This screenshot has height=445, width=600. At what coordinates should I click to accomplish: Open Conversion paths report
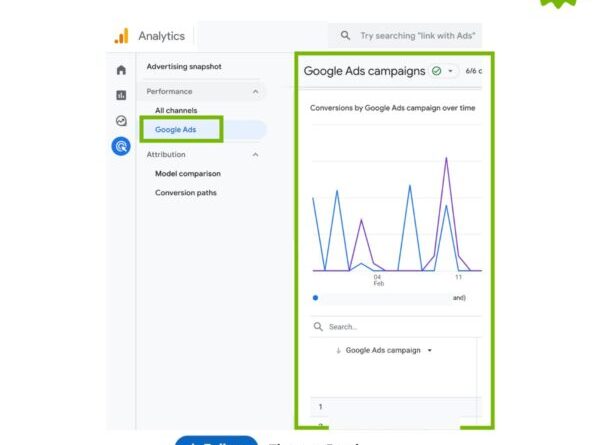[186, 193]
